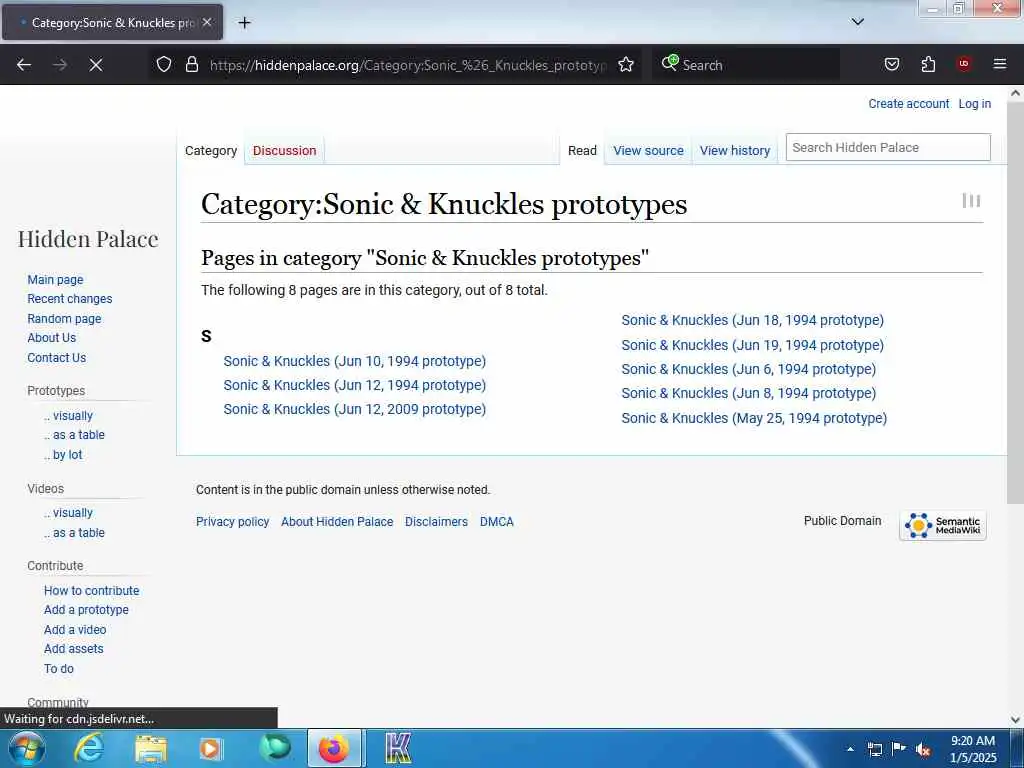
Task: Open the Windows Start menu
Action: point(25,748)
